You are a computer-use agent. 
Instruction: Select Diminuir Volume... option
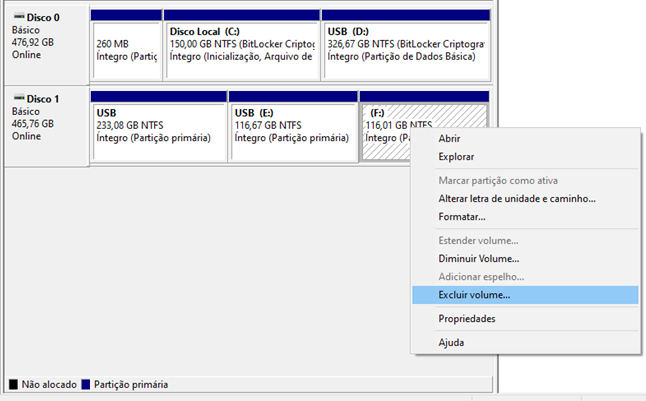click(525, 259)
